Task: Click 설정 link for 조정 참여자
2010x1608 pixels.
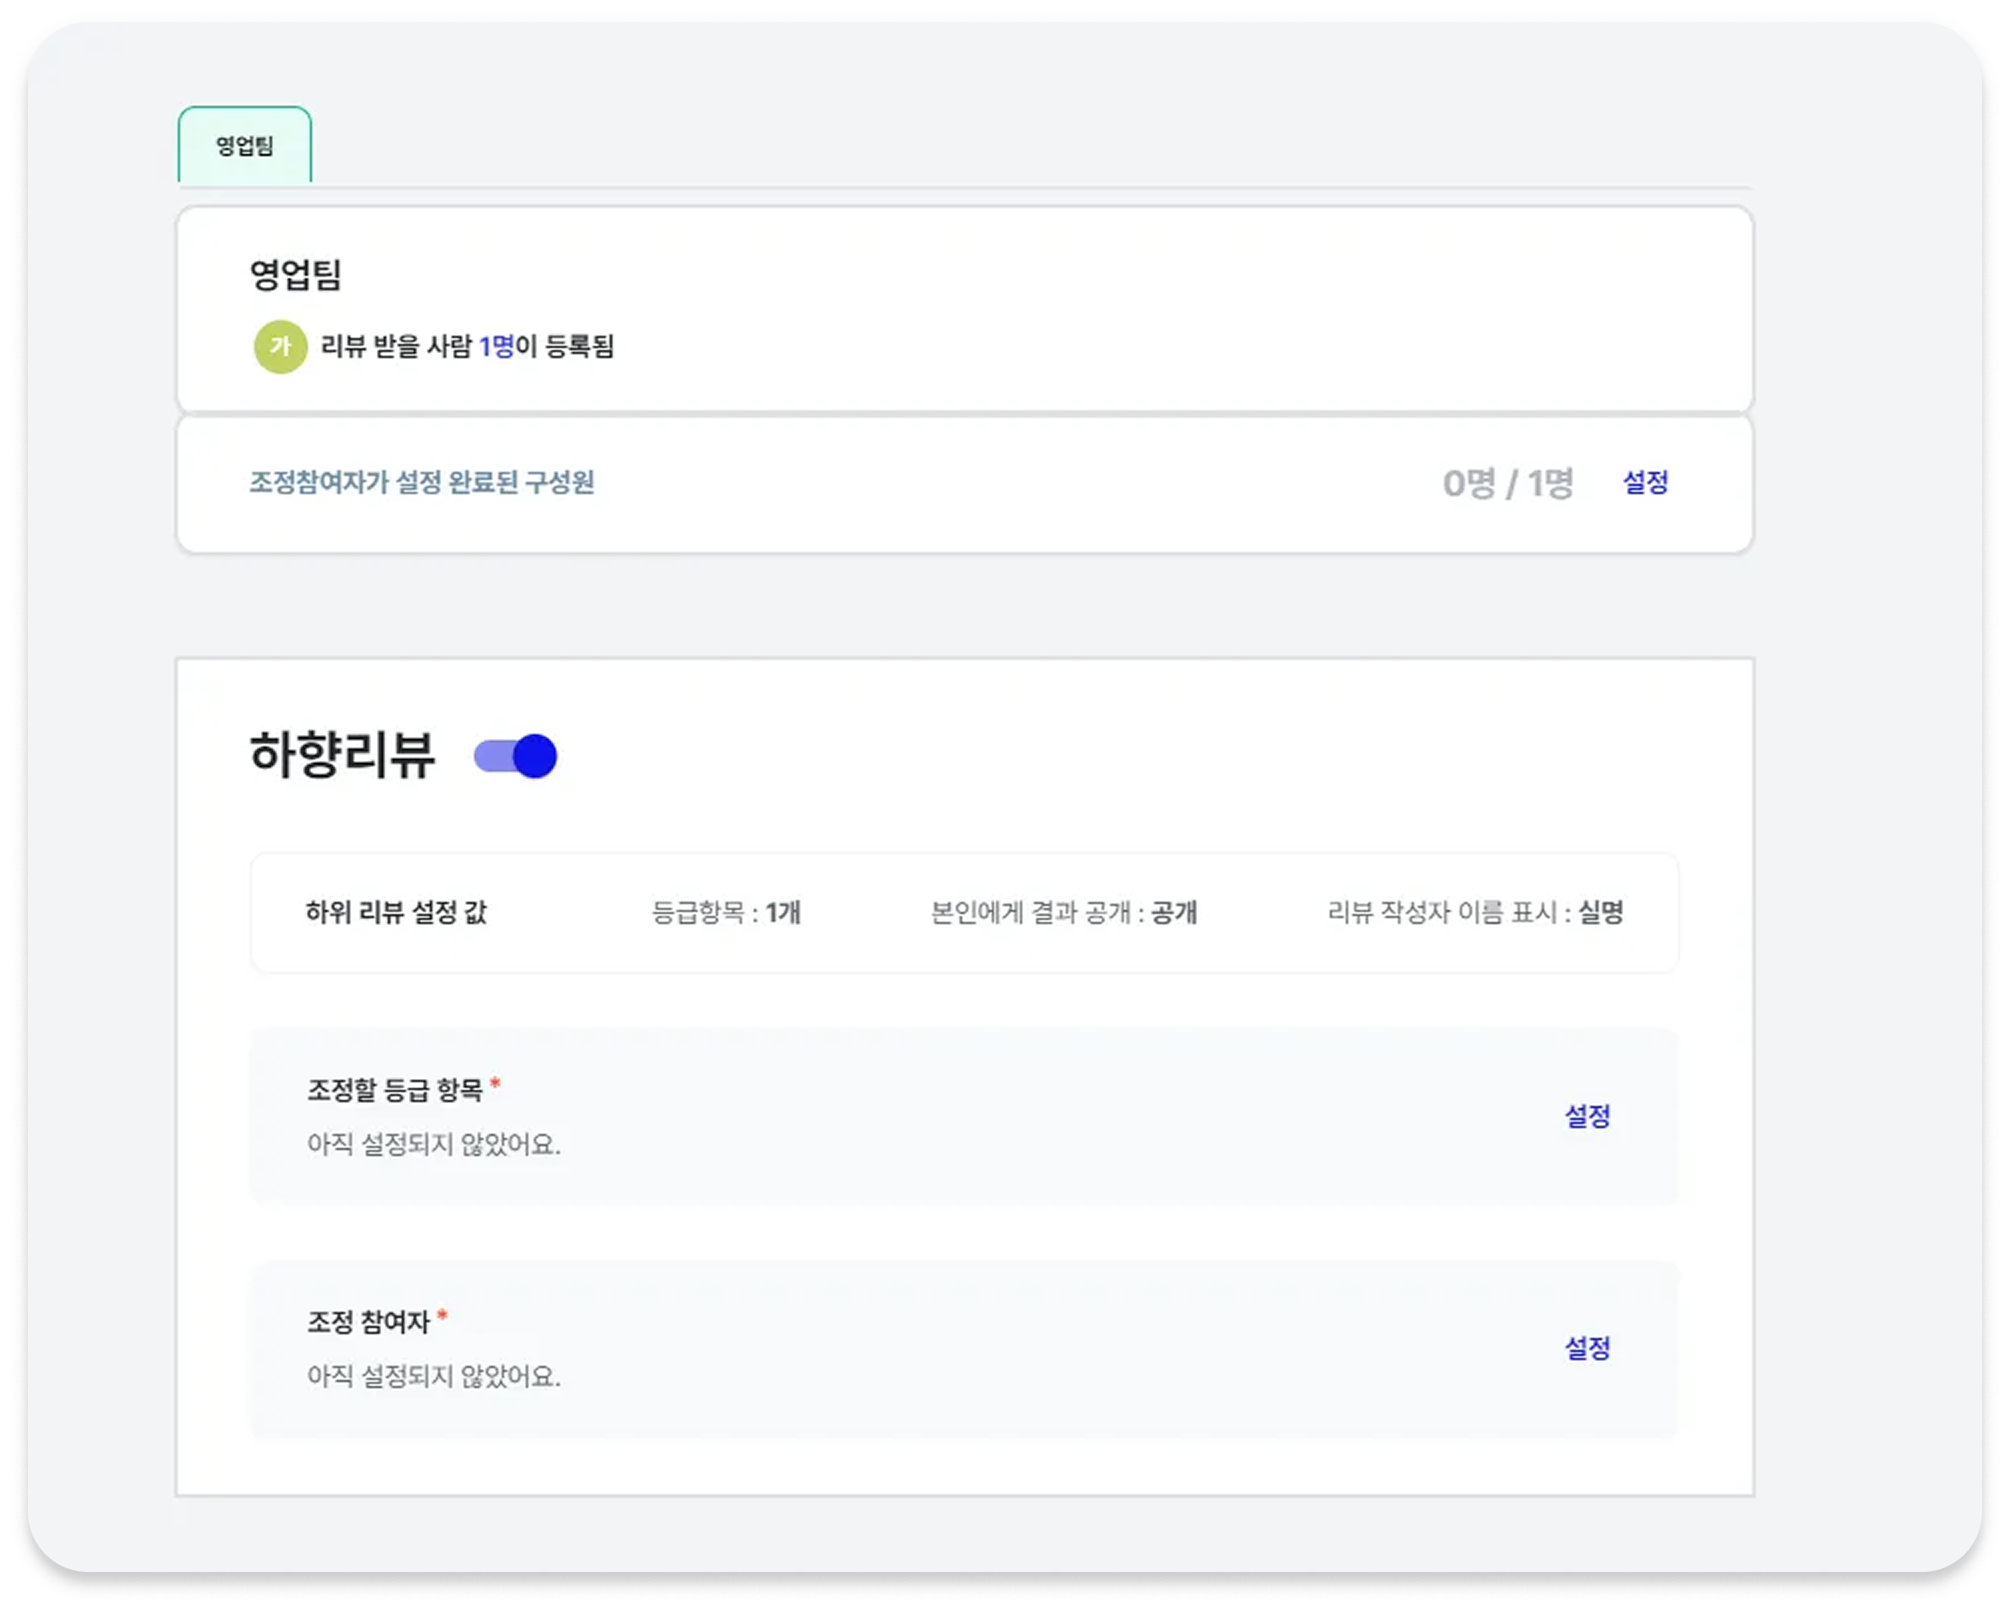Action: pos(1587,1348)
